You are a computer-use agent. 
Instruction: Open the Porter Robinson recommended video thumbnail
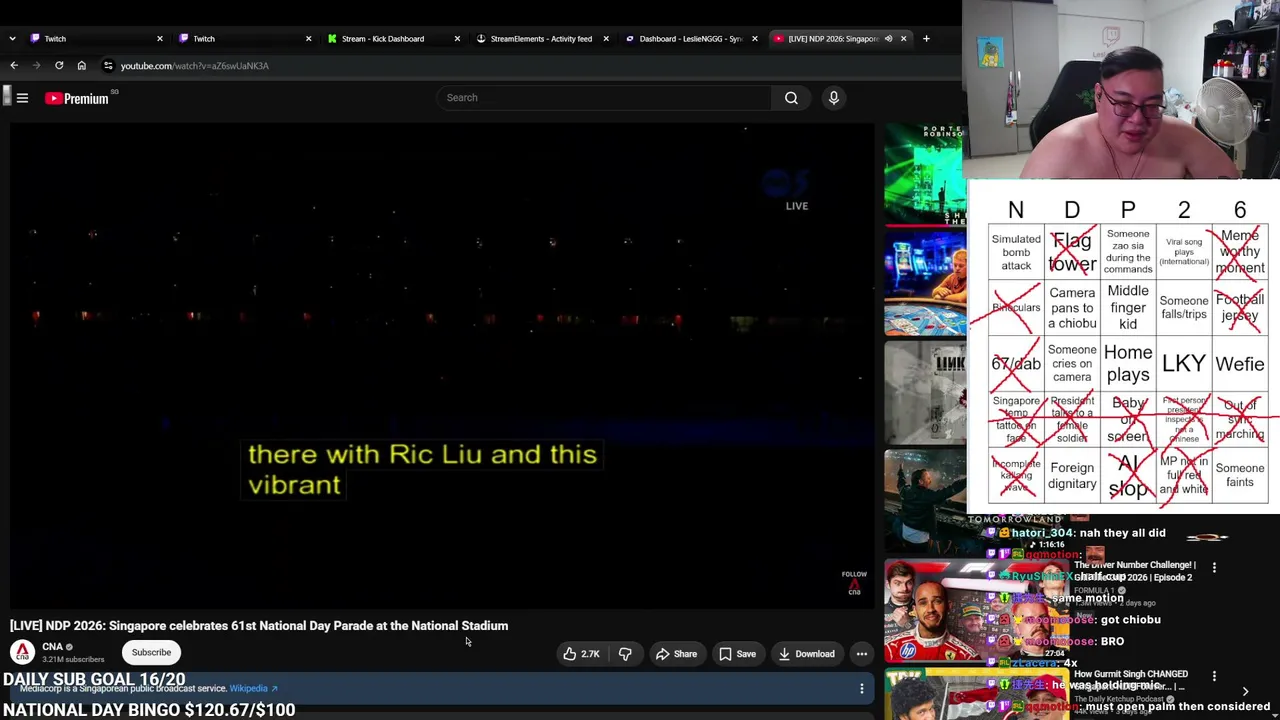click(924, 173)
